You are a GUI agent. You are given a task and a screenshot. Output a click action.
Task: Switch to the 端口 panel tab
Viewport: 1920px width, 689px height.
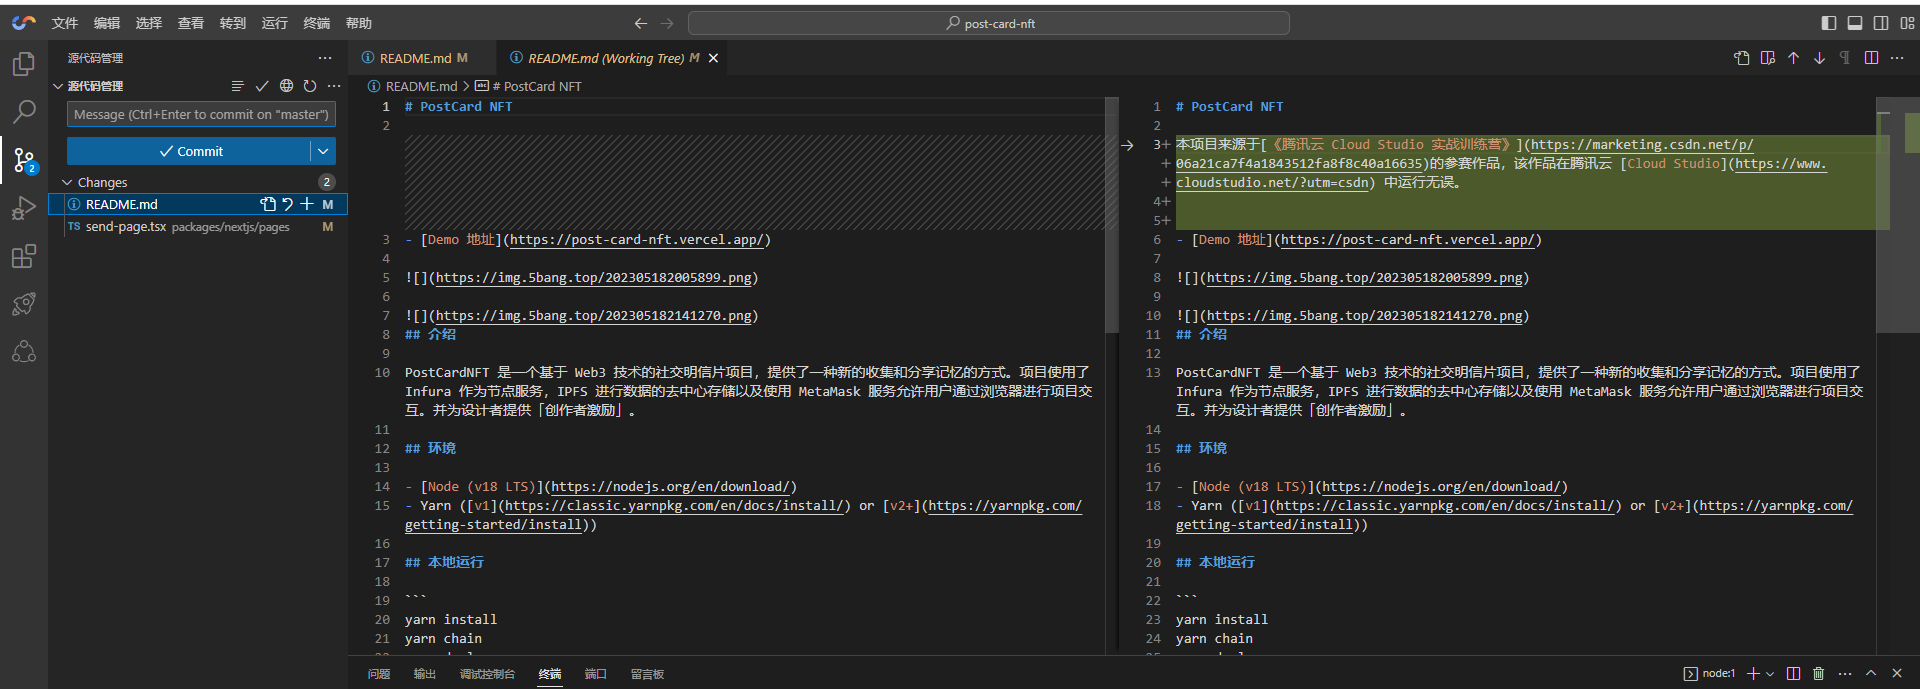(x=596, y=674)
